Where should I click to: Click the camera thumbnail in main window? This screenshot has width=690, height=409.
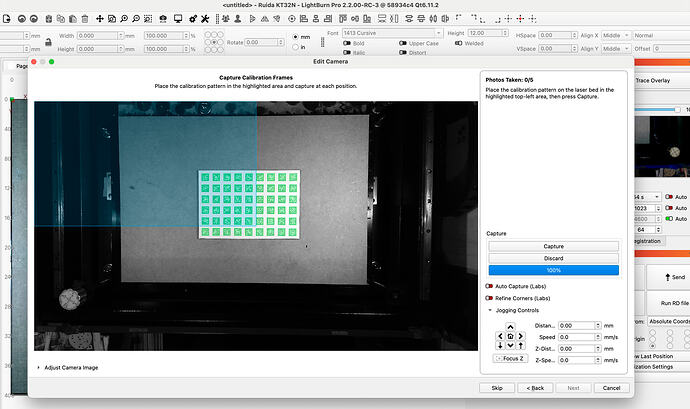tap(662, 146)
